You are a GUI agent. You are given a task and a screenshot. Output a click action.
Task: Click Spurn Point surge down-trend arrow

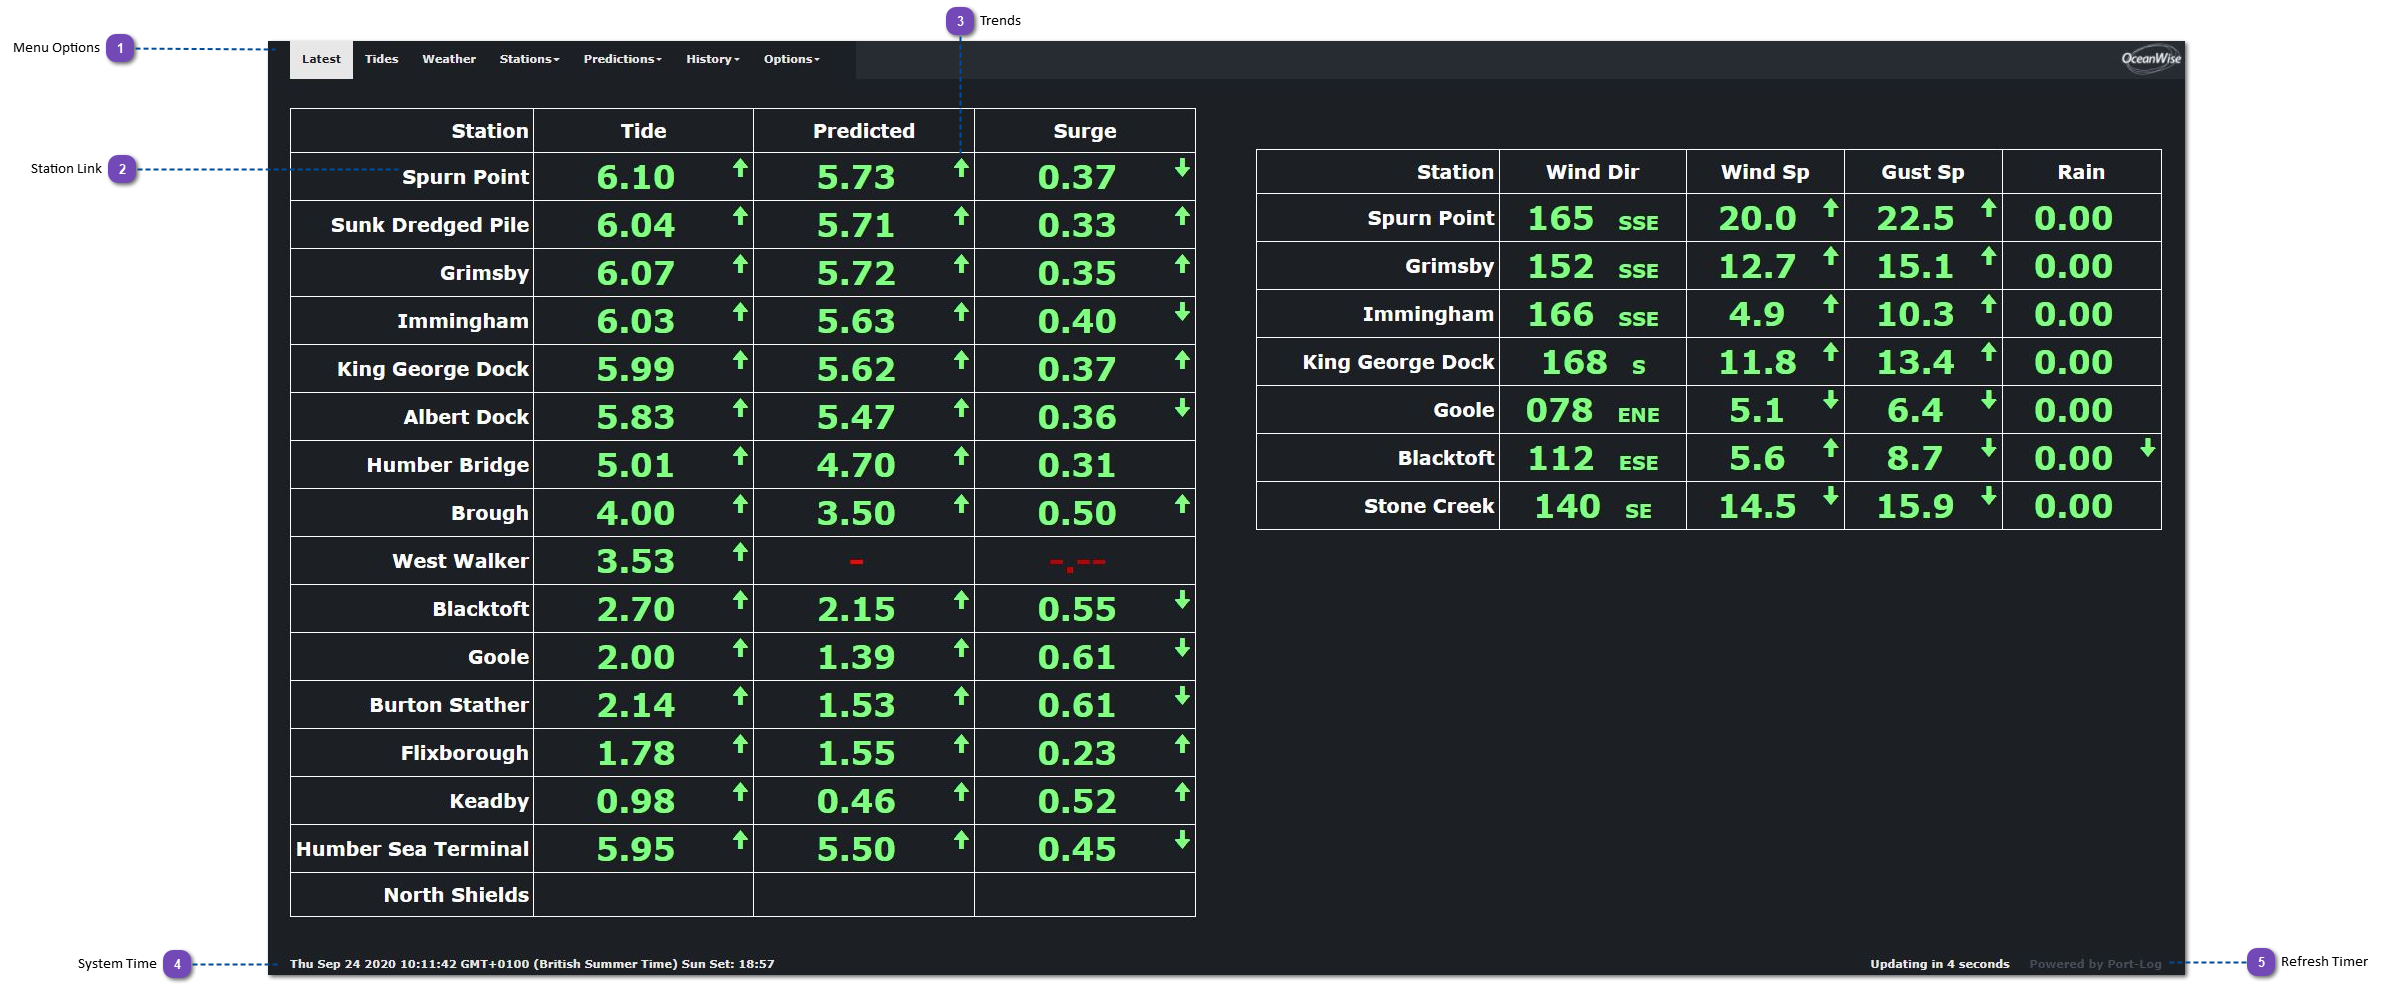click(1182, 168)
